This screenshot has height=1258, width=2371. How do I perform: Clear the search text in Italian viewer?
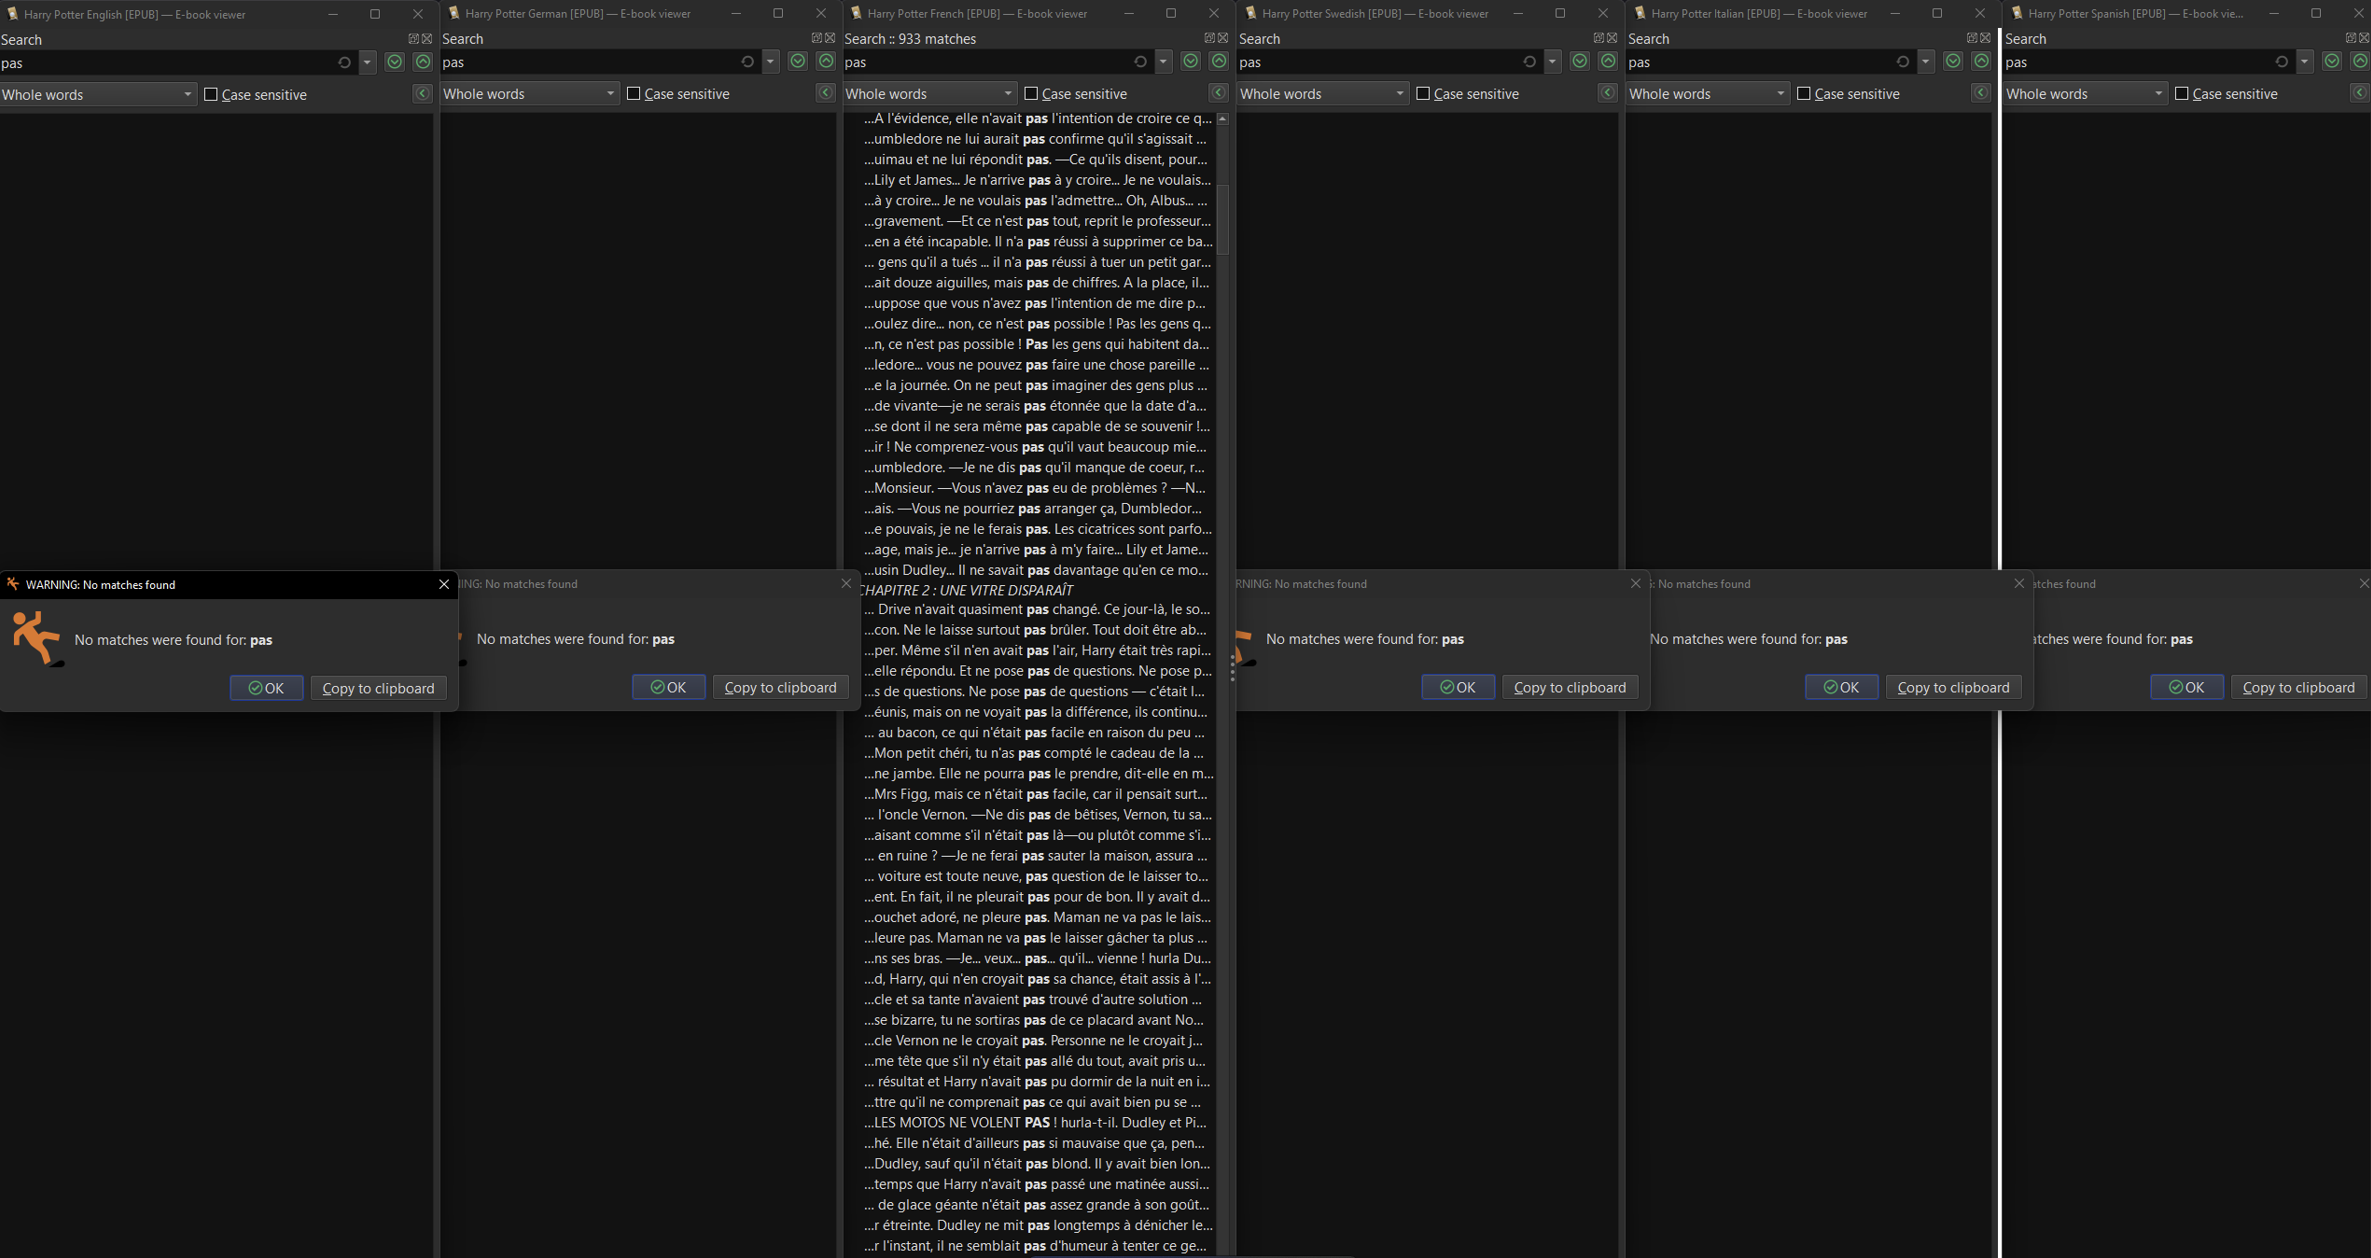(1902, 62)
